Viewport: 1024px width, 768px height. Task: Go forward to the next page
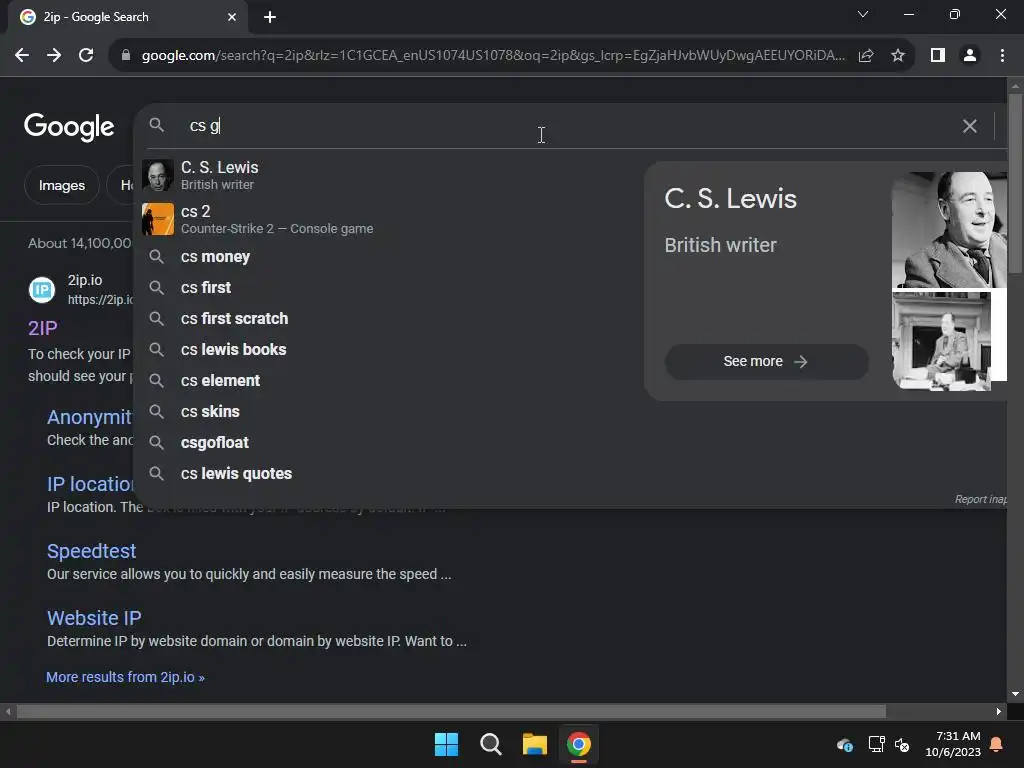click(54, 56)
